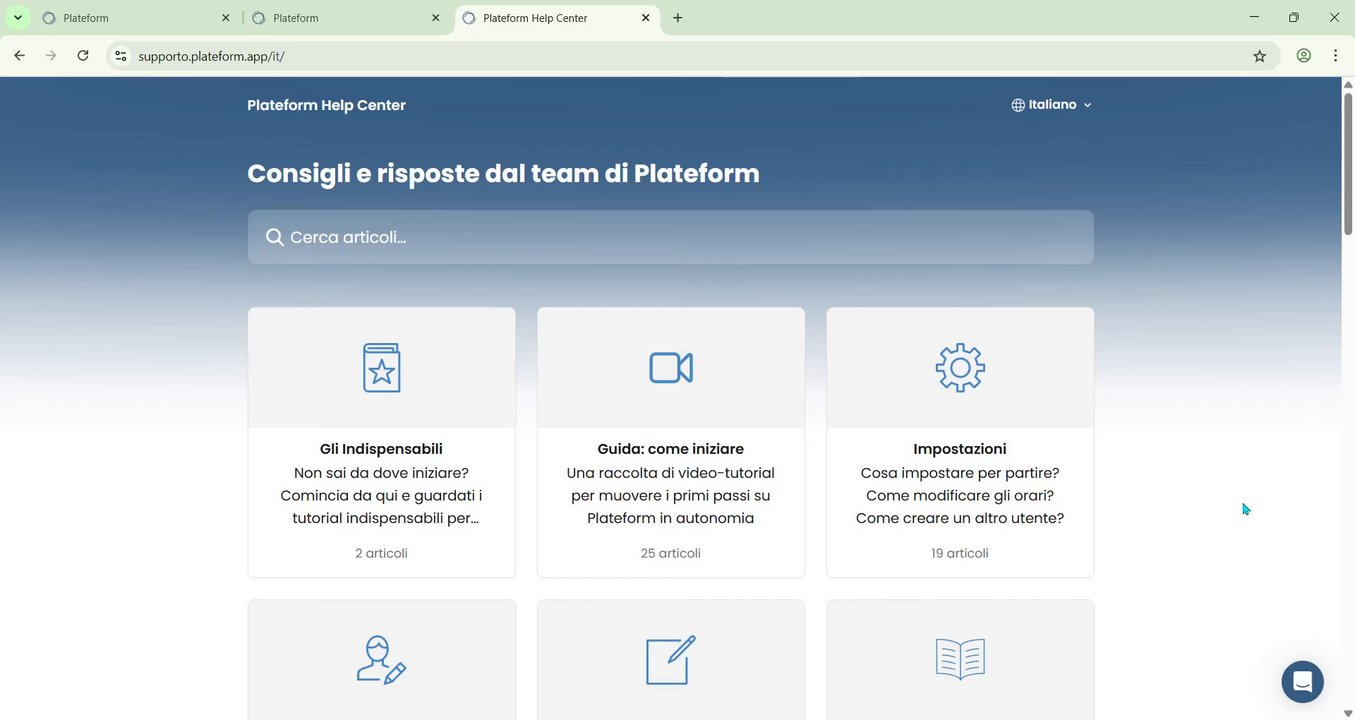Image resolution: width=1355 pixels, height=720 pixels.
Task: Open the Gli Indispensabili book-star icon
Action: click(x=381, y=368)
